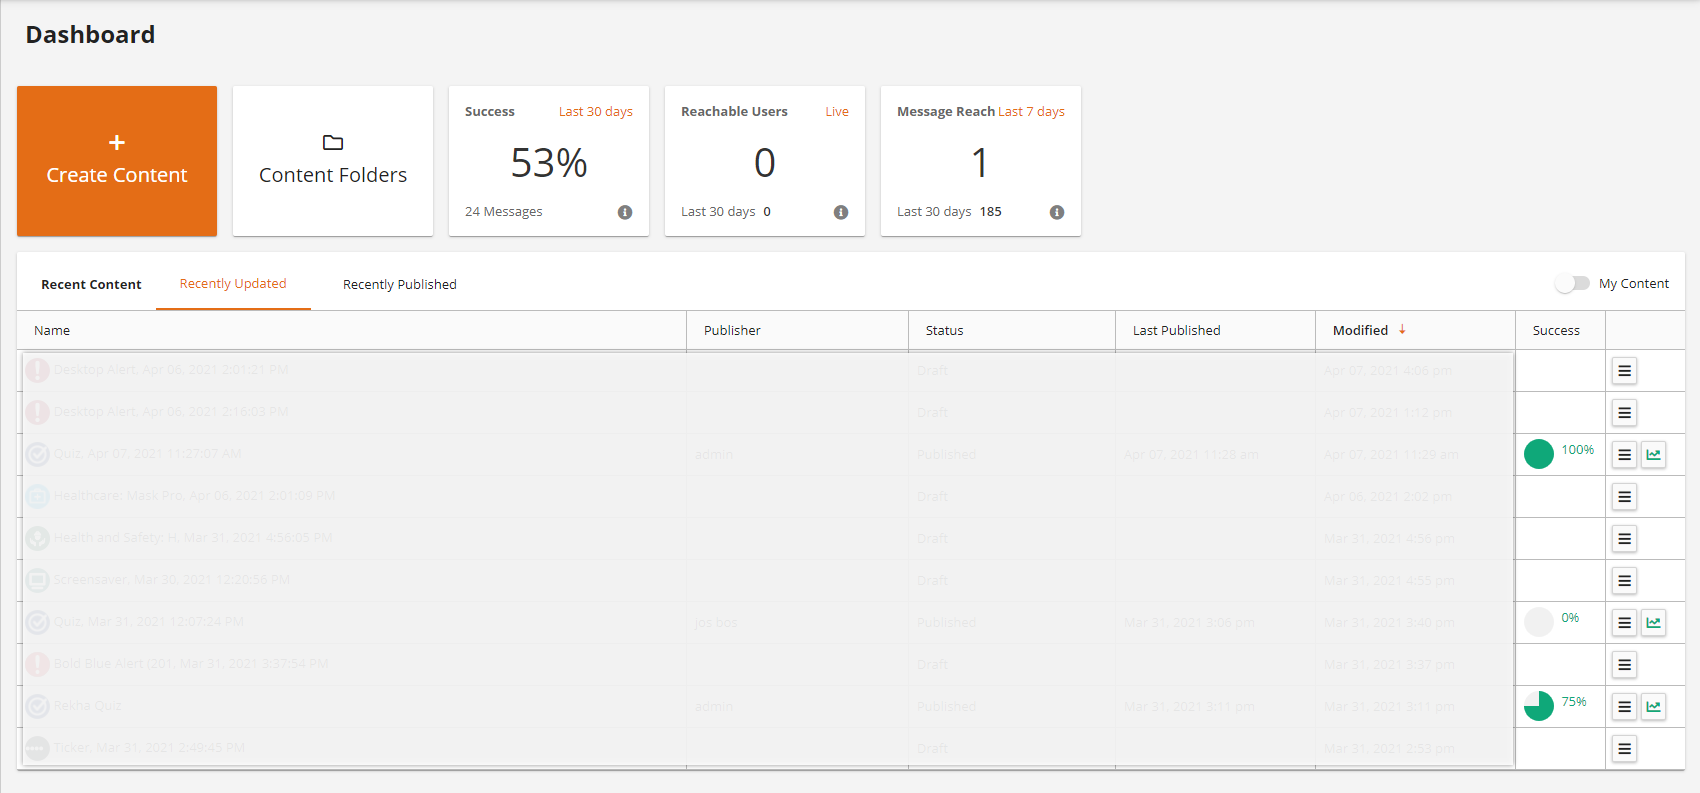Click the 100% success pie indicator

point(1539,454)
